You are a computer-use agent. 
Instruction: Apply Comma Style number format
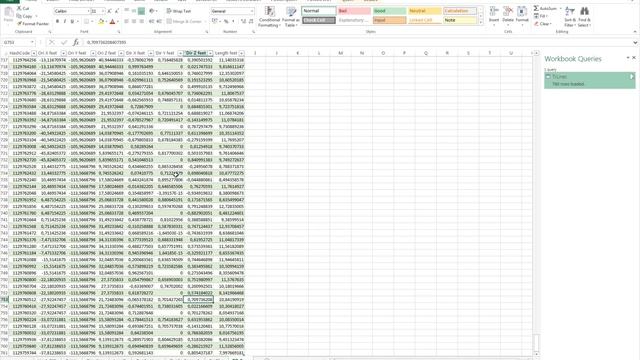(233, 22)
